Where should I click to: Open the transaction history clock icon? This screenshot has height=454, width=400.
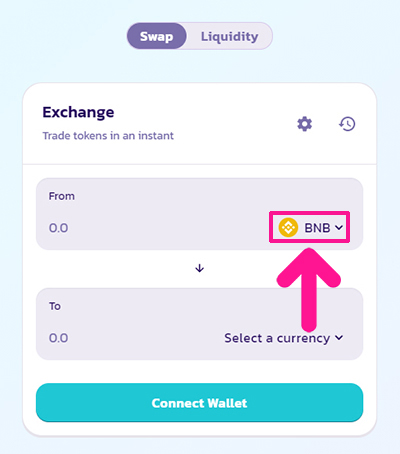347,124
